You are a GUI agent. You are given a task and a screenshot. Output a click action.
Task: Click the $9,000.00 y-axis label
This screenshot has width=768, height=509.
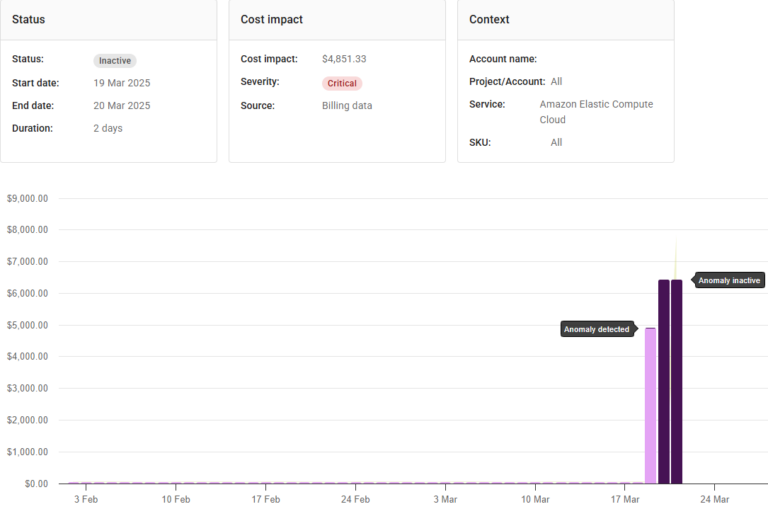coord(28,198)
